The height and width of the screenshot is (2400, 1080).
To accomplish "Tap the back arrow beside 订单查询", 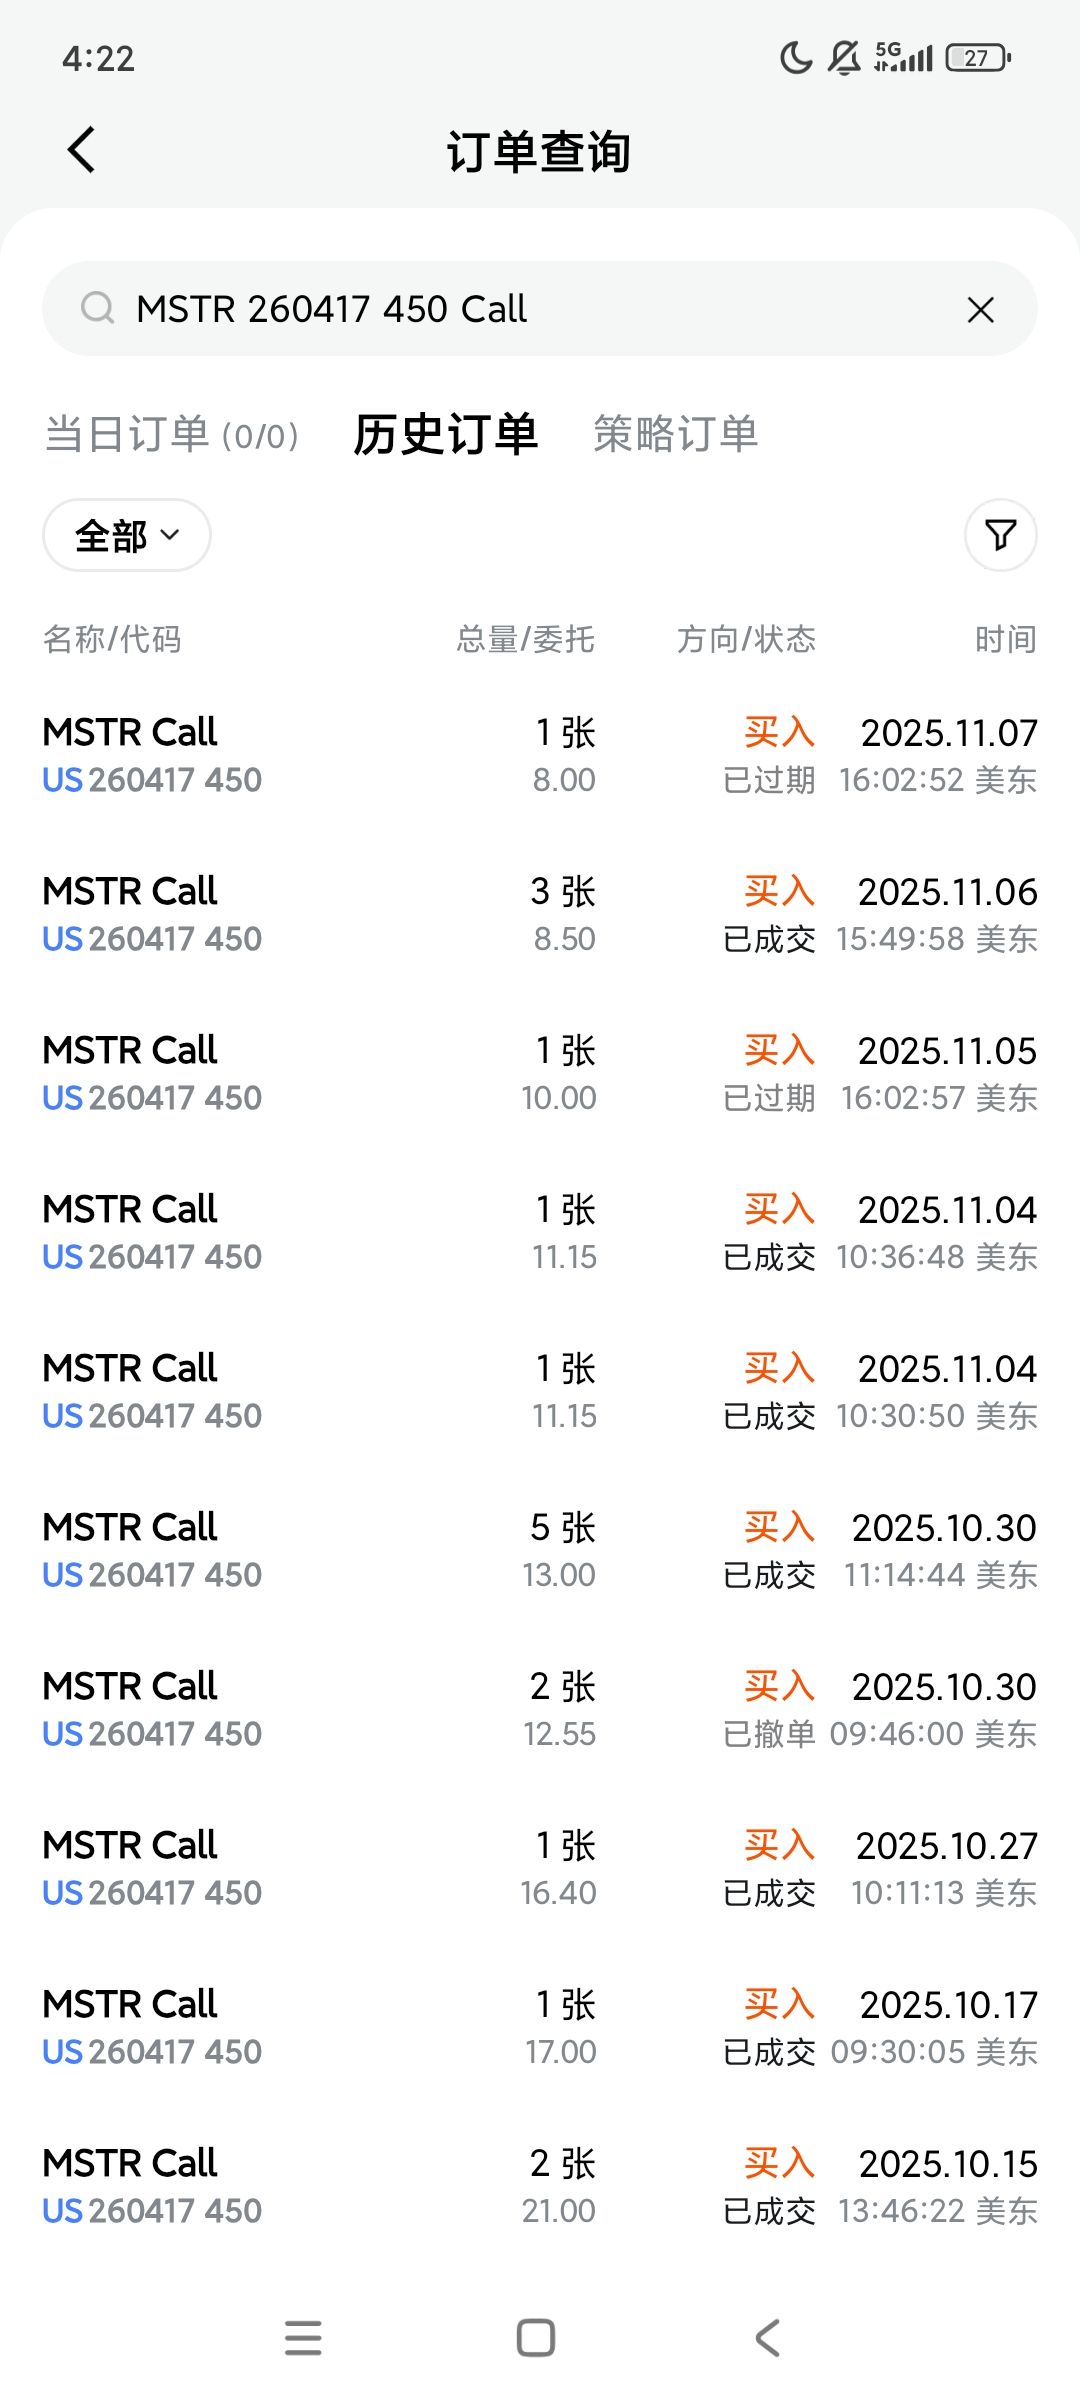I will [82, 150].
